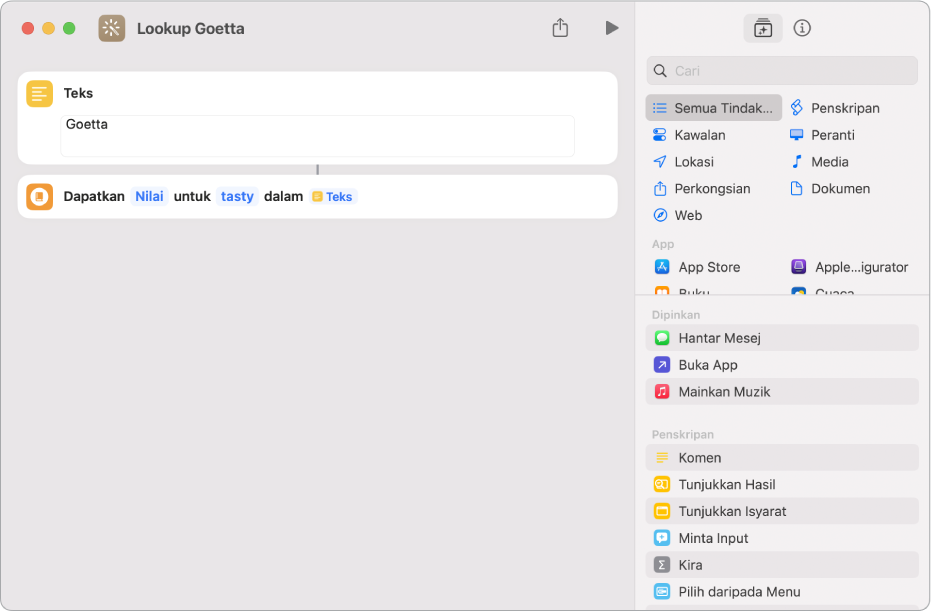Click the Teks action title
This screenshot has width=931, height=612.
[78, 93]
